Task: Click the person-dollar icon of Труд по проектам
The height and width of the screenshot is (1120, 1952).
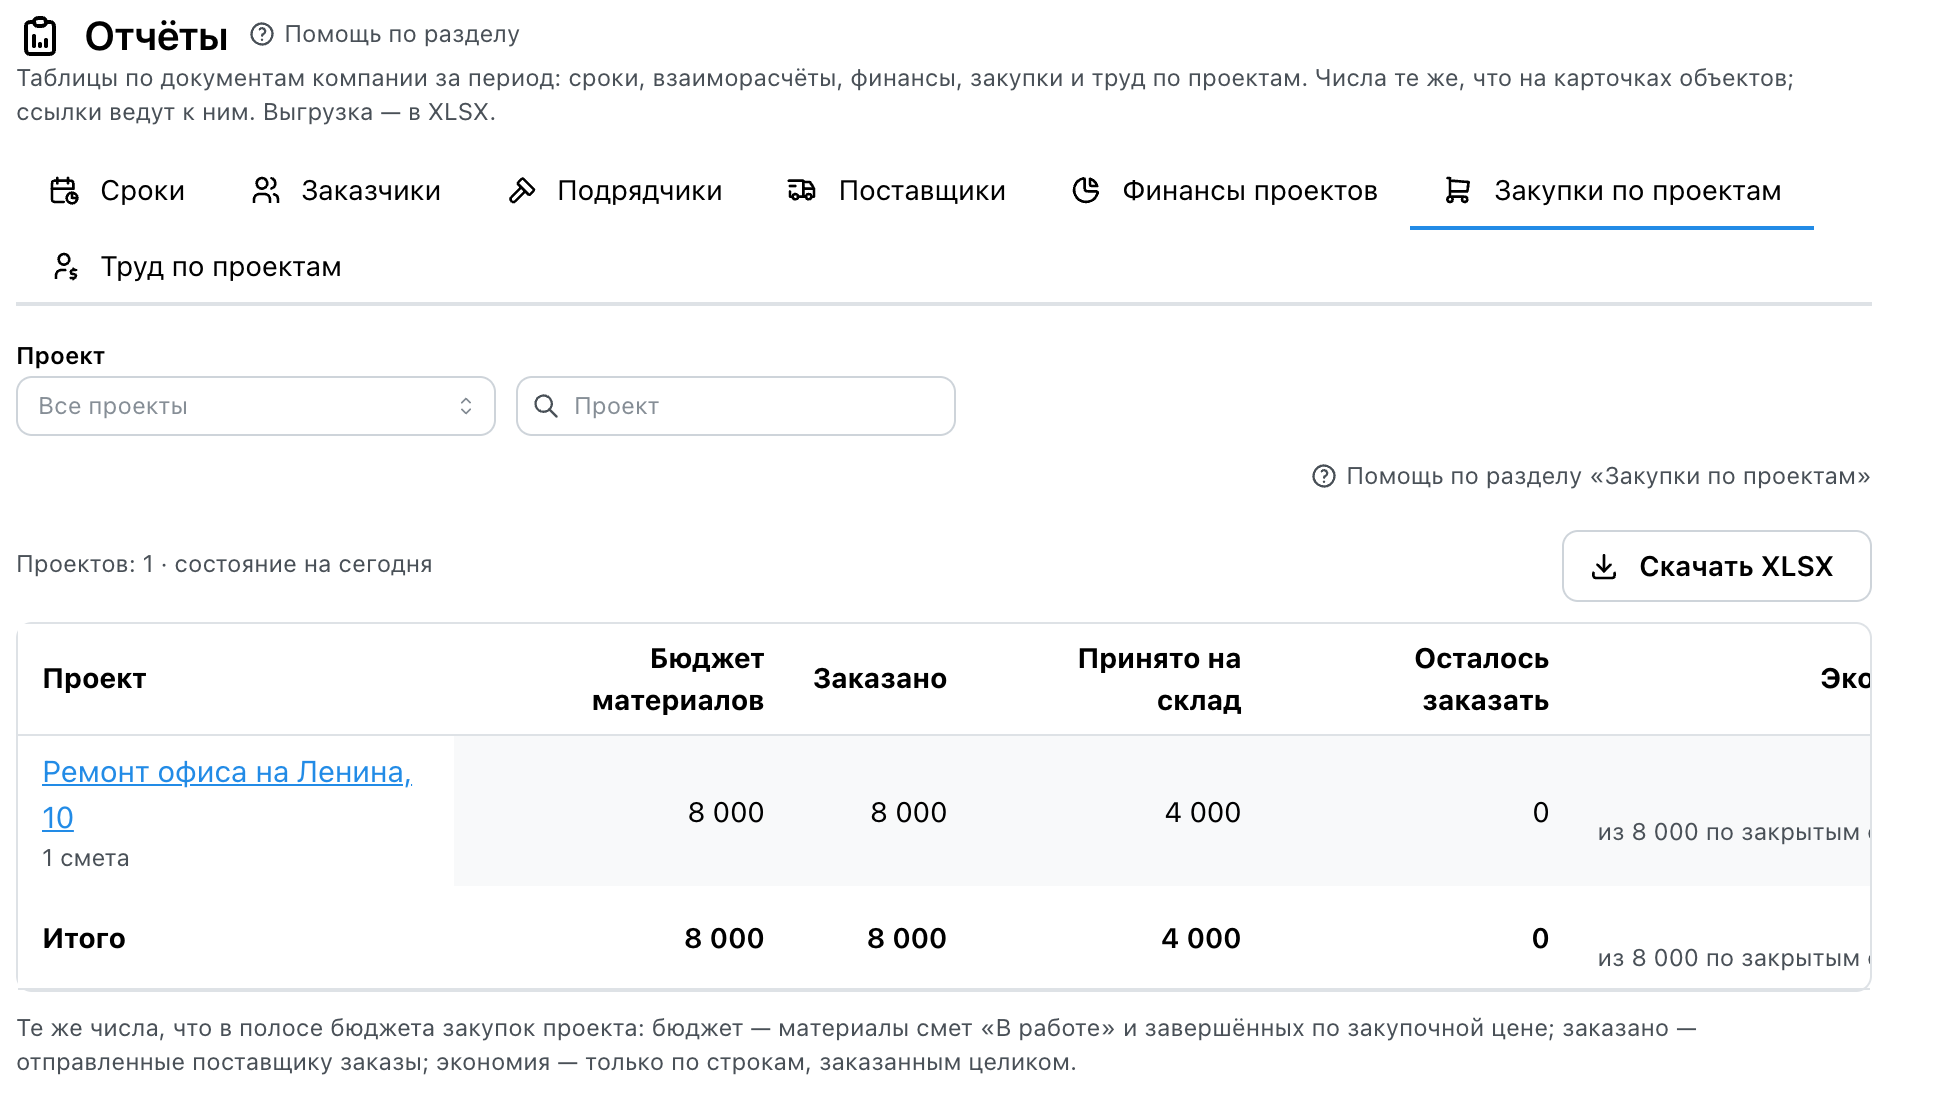Action: coord(65,266)
